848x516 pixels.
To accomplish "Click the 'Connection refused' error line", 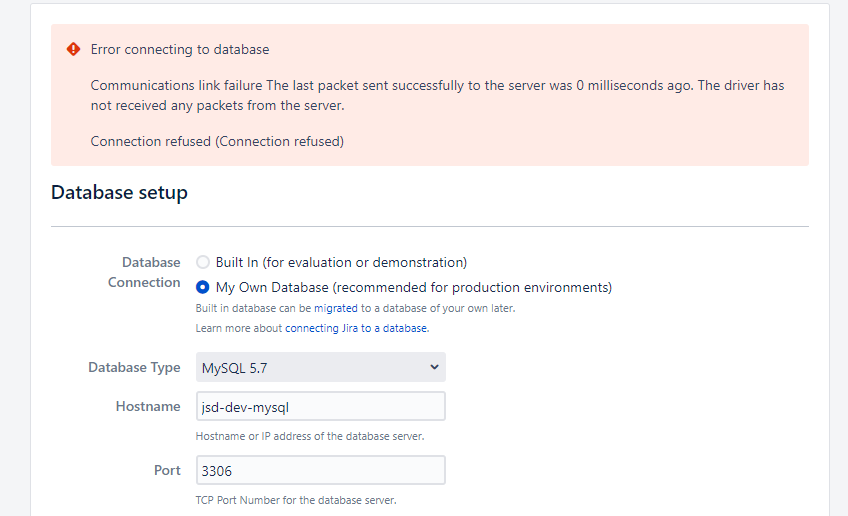I will pos(217,141).
